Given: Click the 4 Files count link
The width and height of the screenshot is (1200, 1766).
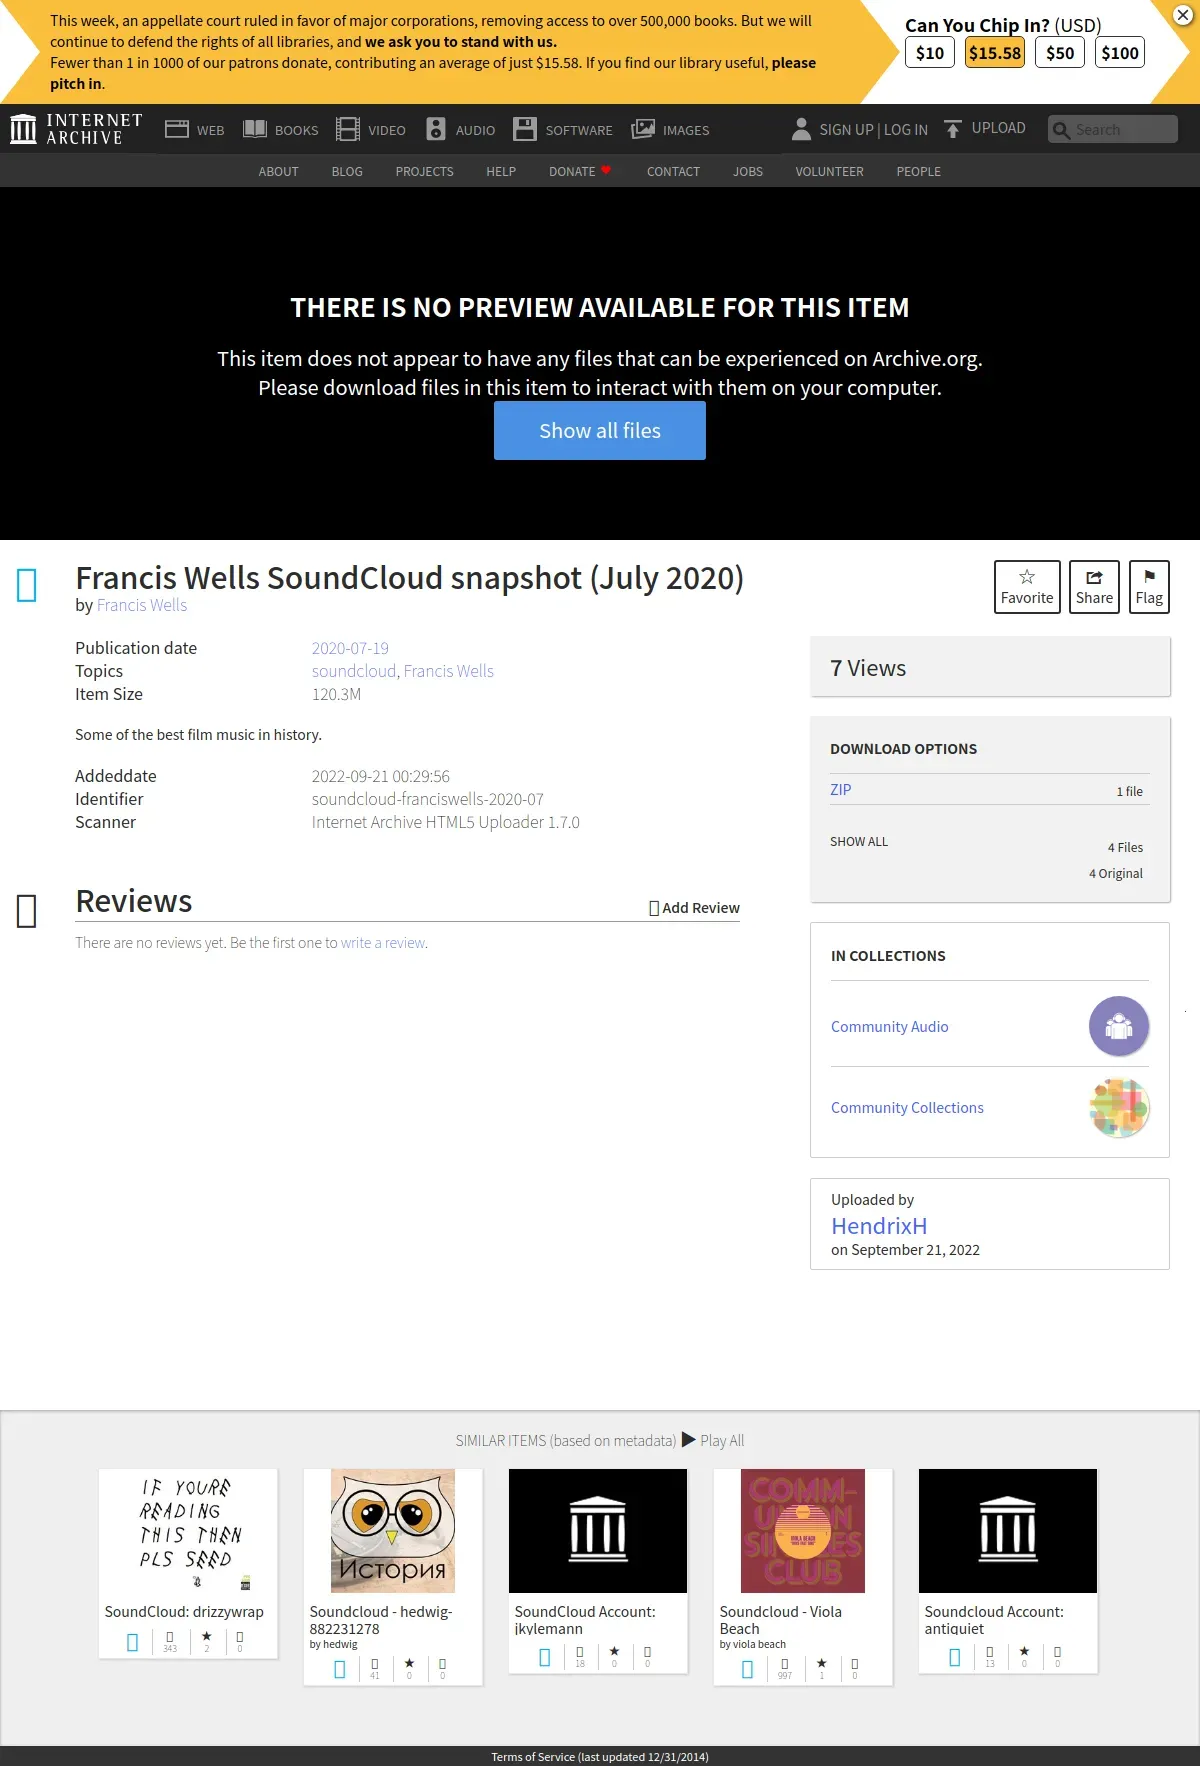Looking at the screenshot, I should [1125, 847].
